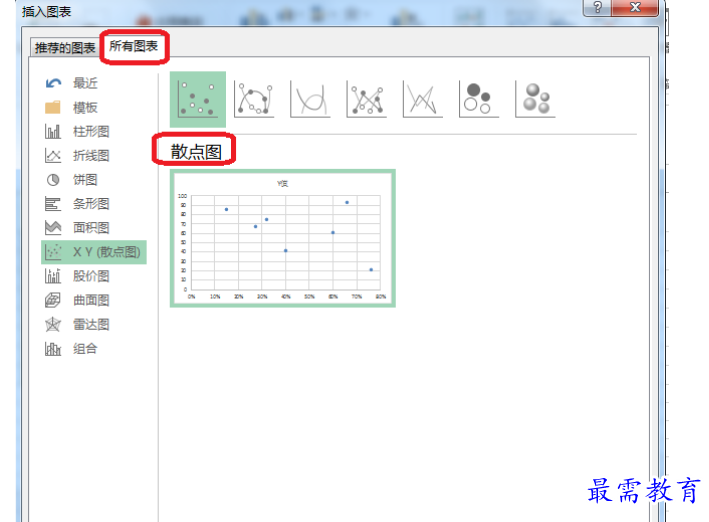The image size is (709, 522).
Task: Click the 饼图 pie chart icon
Action: click(53, 180)
